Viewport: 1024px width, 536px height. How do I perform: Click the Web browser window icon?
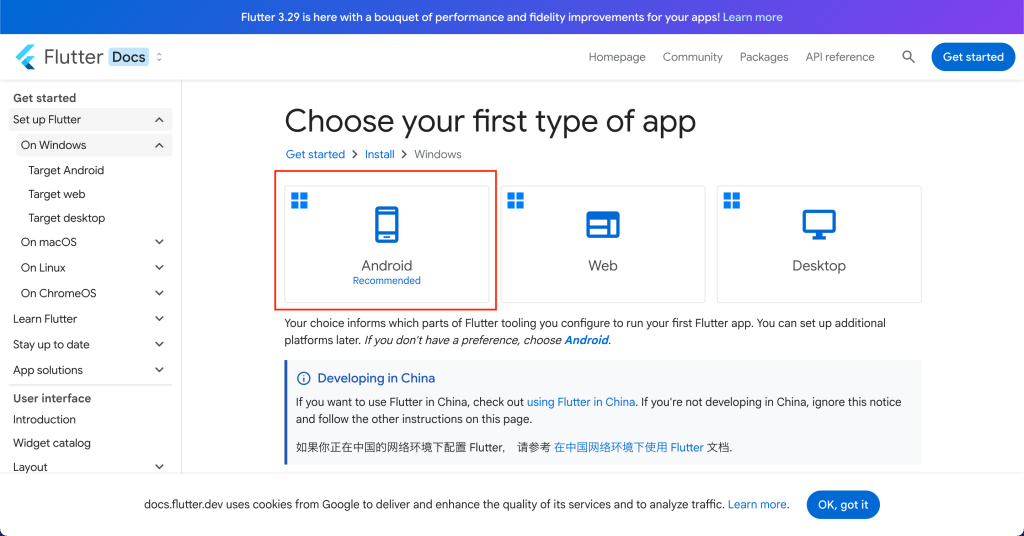coord(602,225)
